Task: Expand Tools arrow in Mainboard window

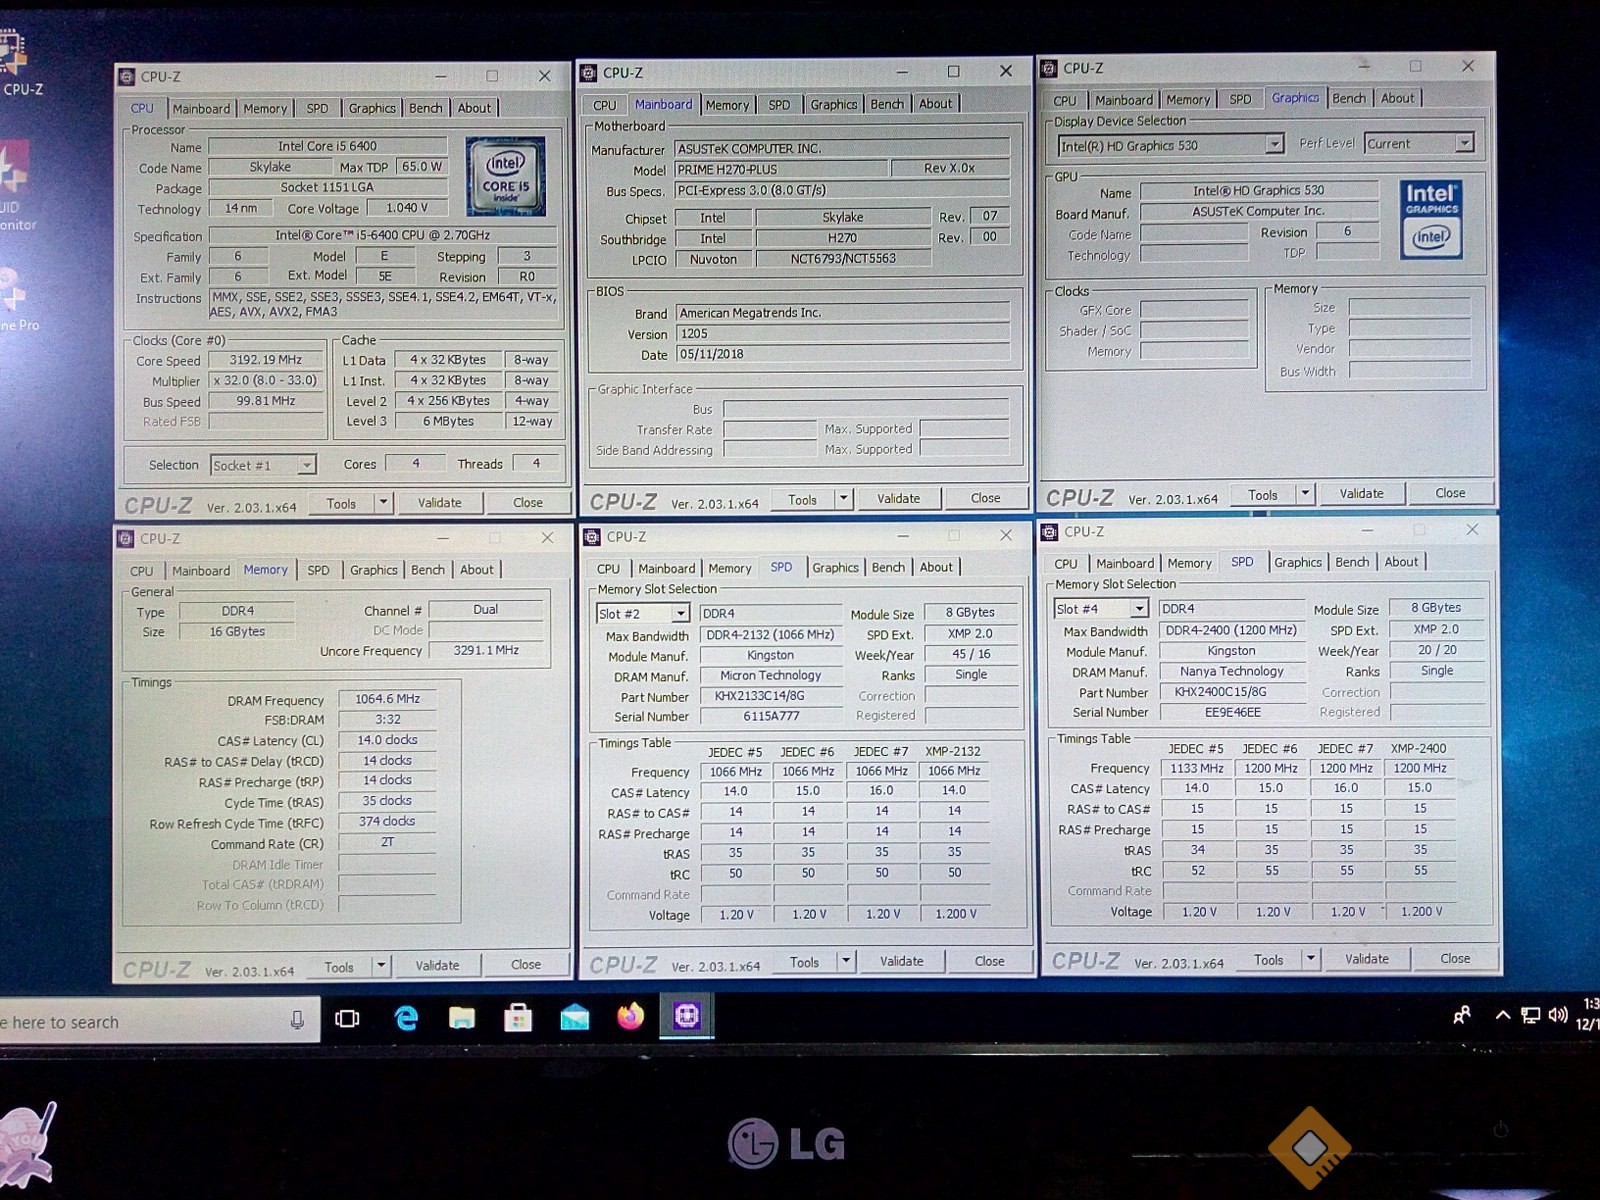Action: 844,499
